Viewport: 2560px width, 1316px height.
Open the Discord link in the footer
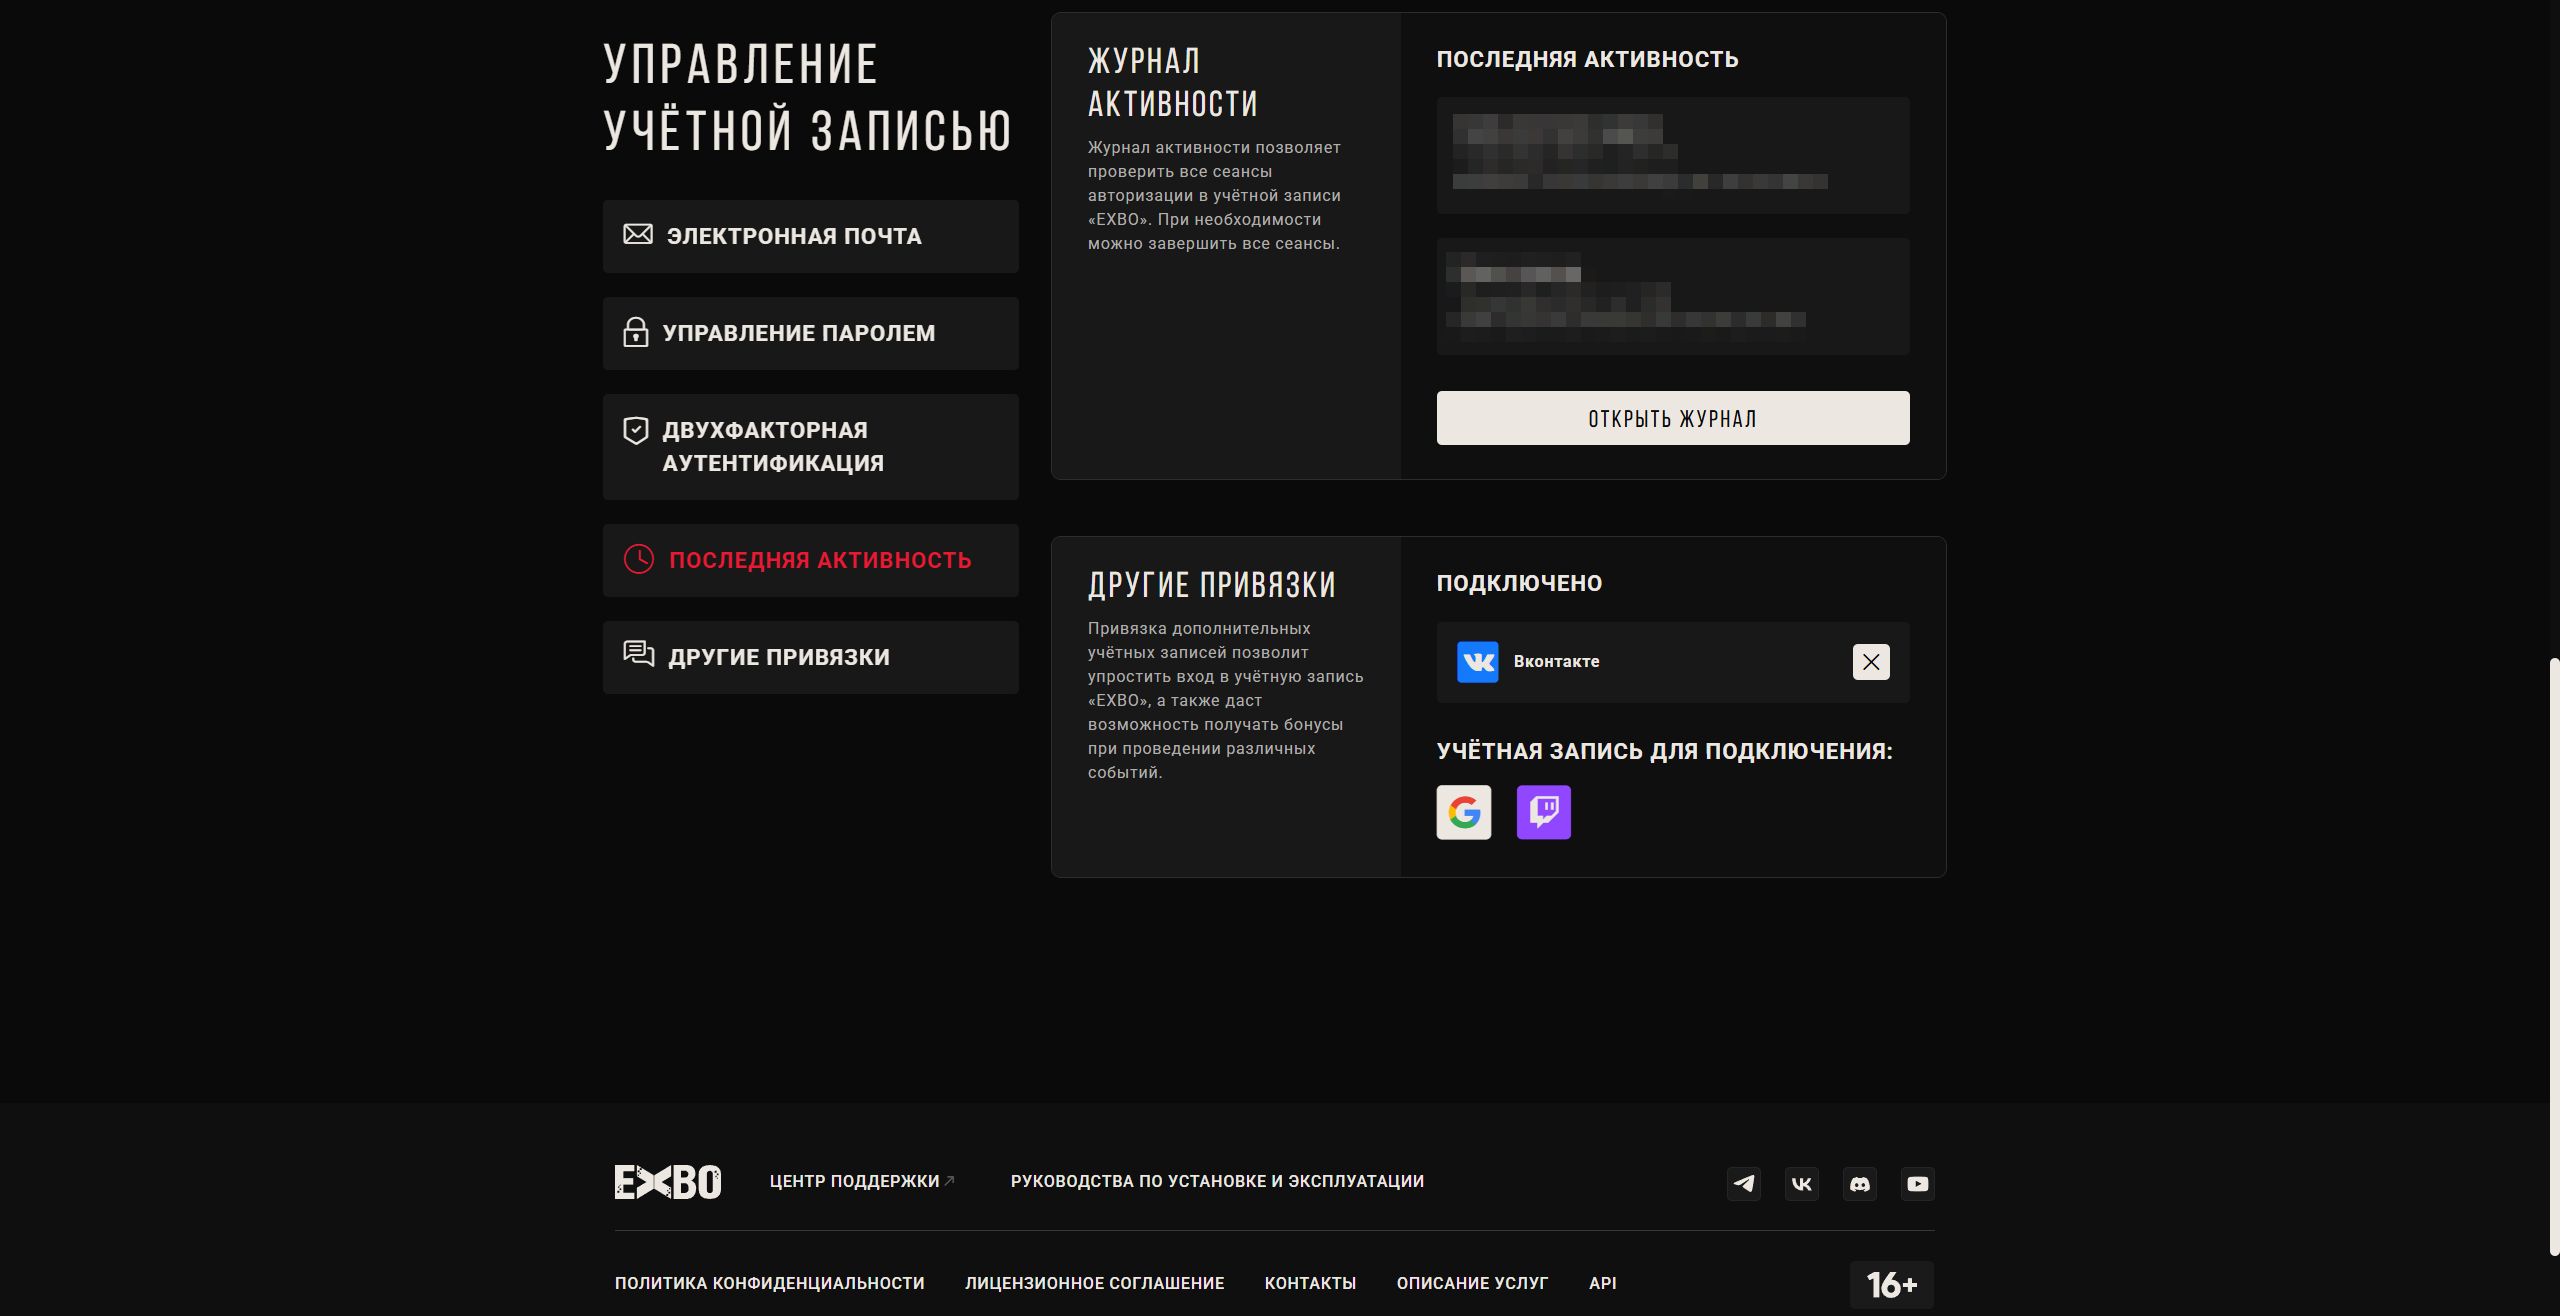click(x=1859, y=1184)
